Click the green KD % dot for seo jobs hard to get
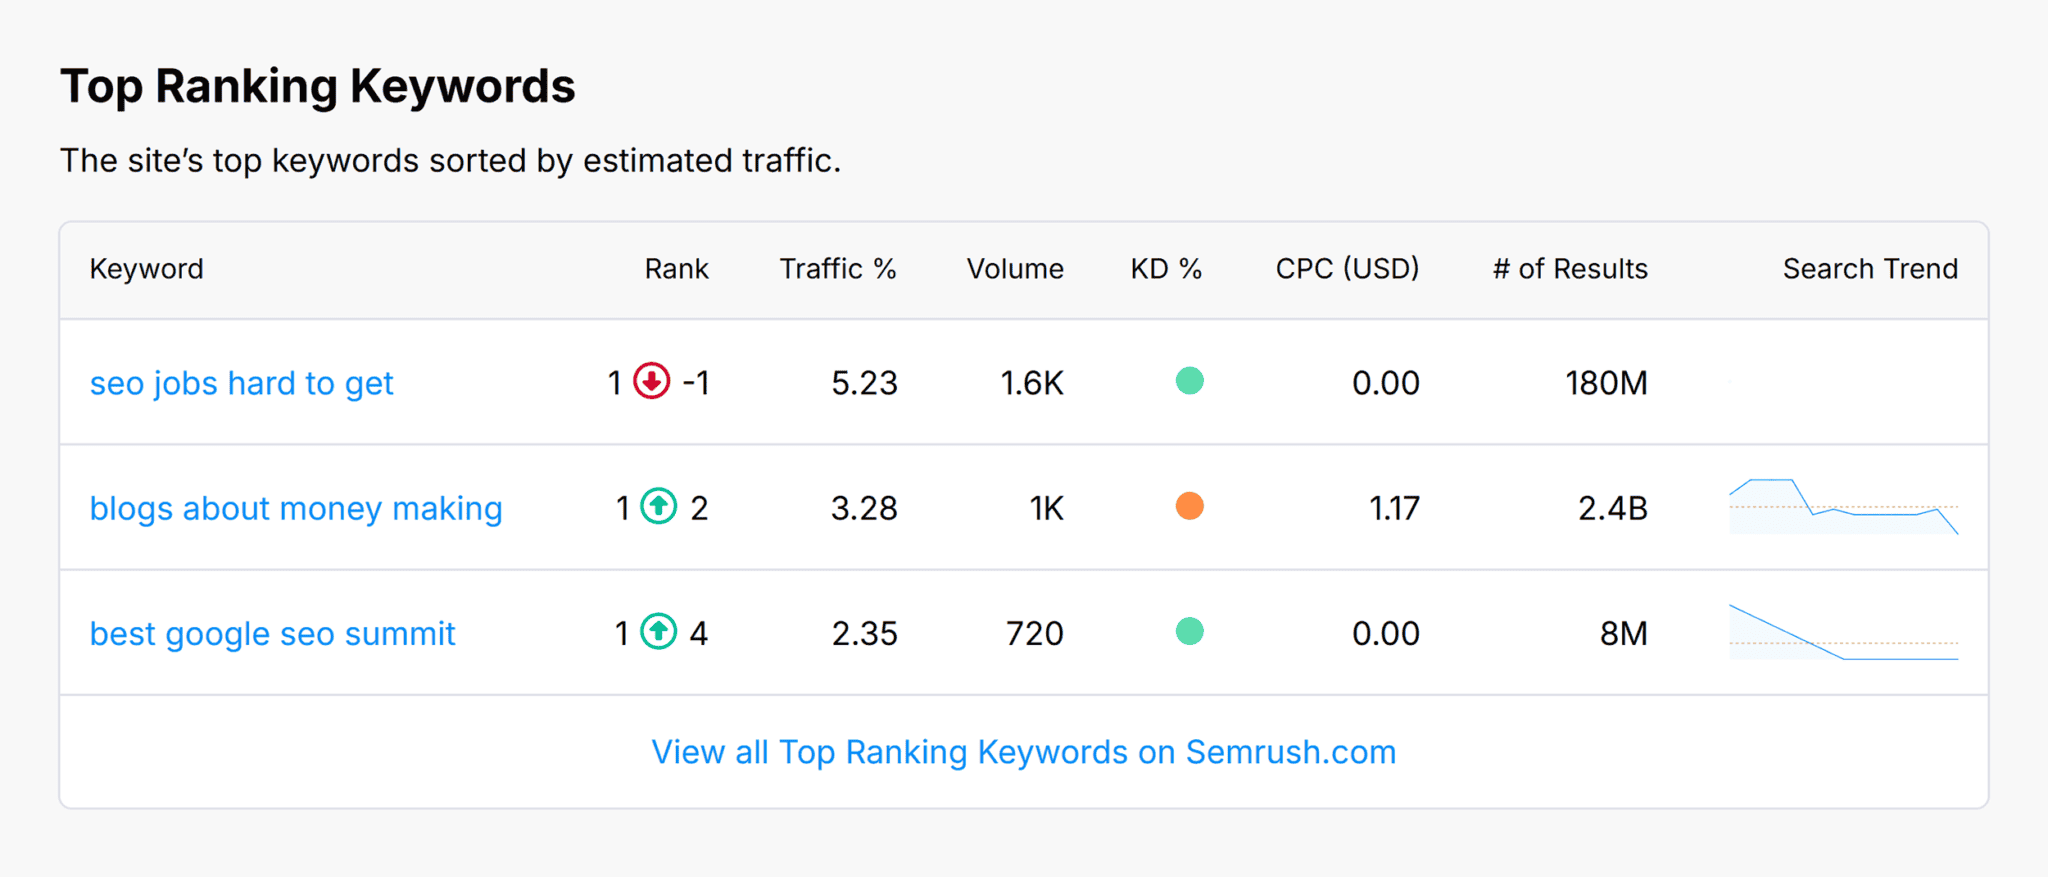 click(x=1190, y=381)
